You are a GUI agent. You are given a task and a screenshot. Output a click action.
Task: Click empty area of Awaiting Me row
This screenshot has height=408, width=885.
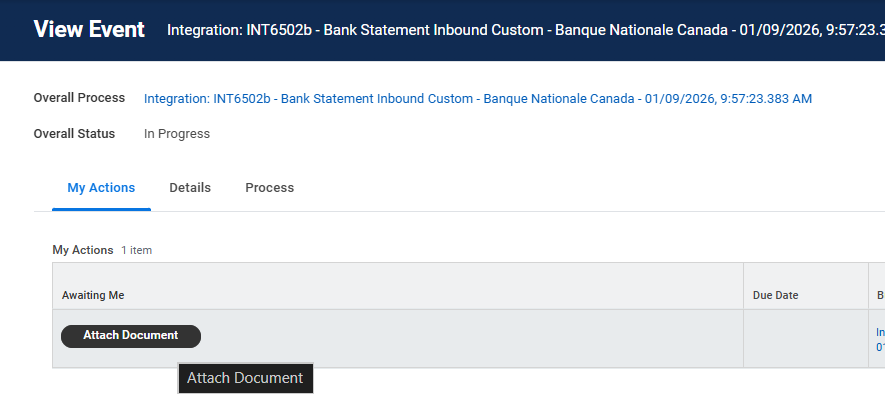tap(470, 338)
